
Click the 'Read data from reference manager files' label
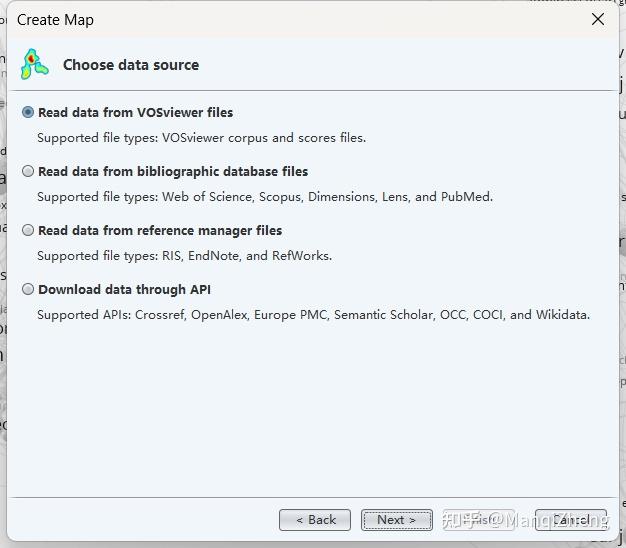coord(160,230)
